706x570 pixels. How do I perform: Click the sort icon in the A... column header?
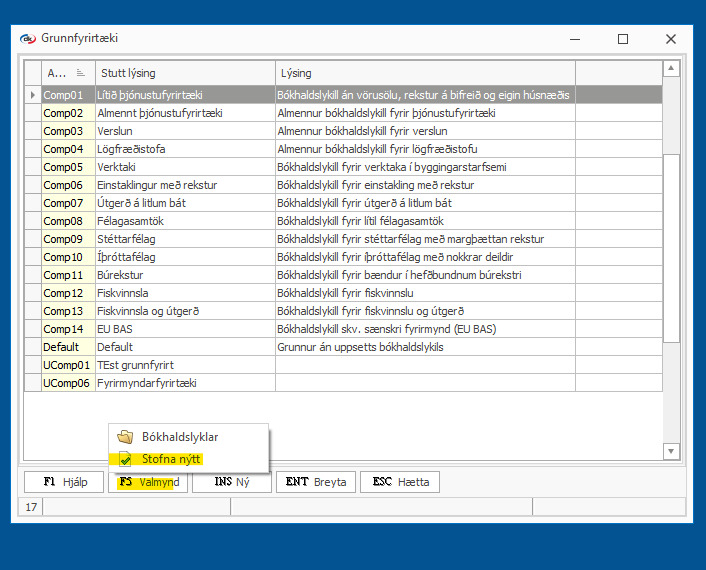[80, 73]
